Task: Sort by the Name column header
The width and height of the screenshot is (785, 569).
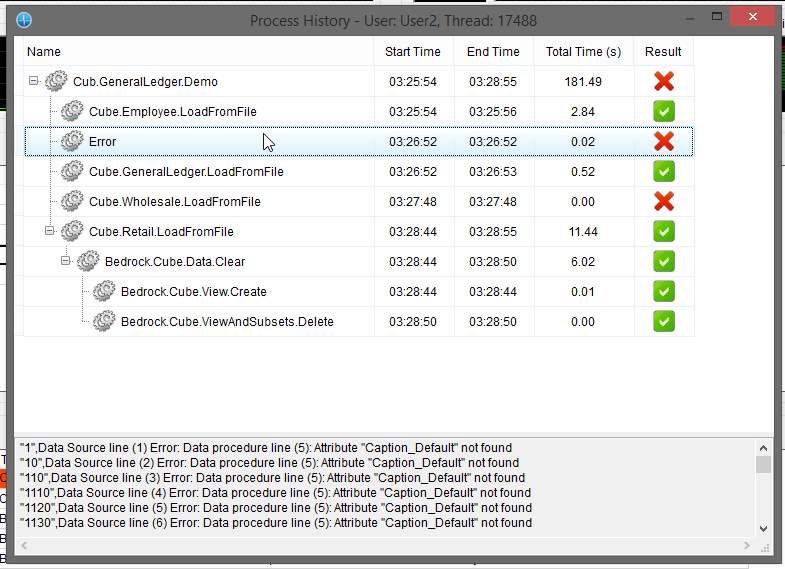Action: point(197,52)
